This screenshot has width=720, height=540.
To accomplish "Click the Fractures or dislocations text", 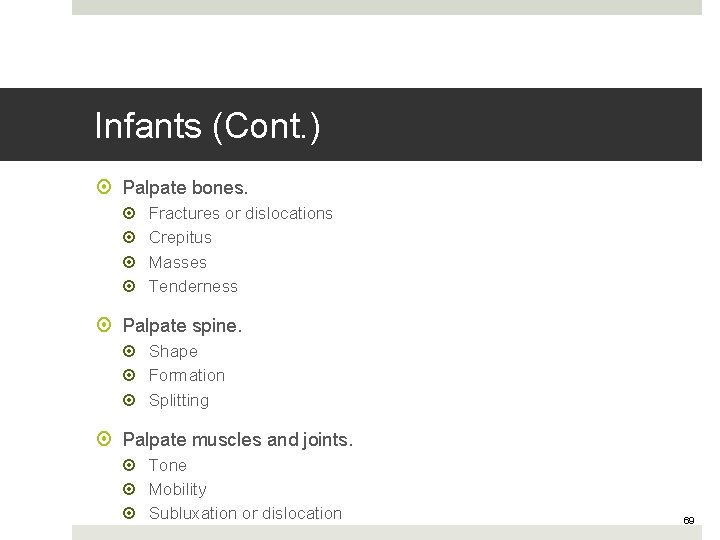I will tap(240, 213).
